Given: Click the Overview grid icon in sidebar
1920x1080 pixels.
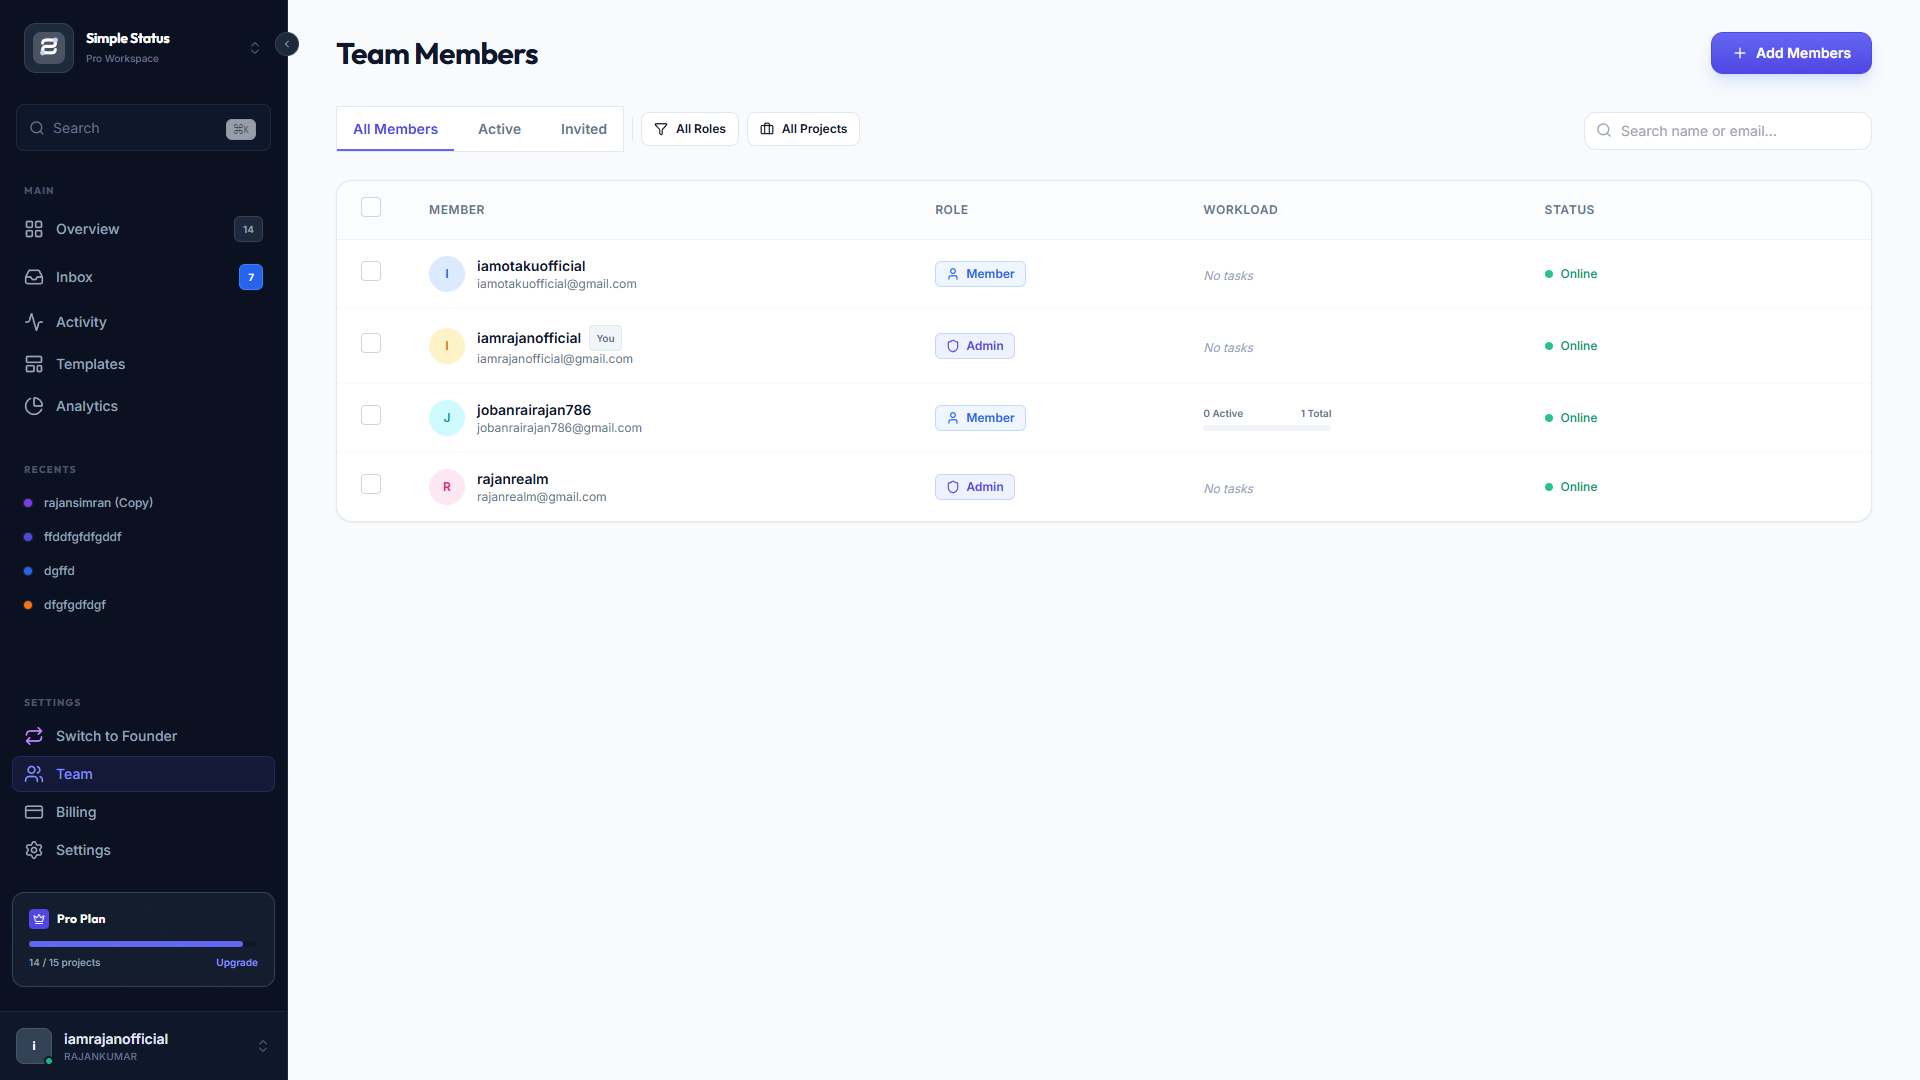Looking at the screenshot, I should [x=34, y=229].
